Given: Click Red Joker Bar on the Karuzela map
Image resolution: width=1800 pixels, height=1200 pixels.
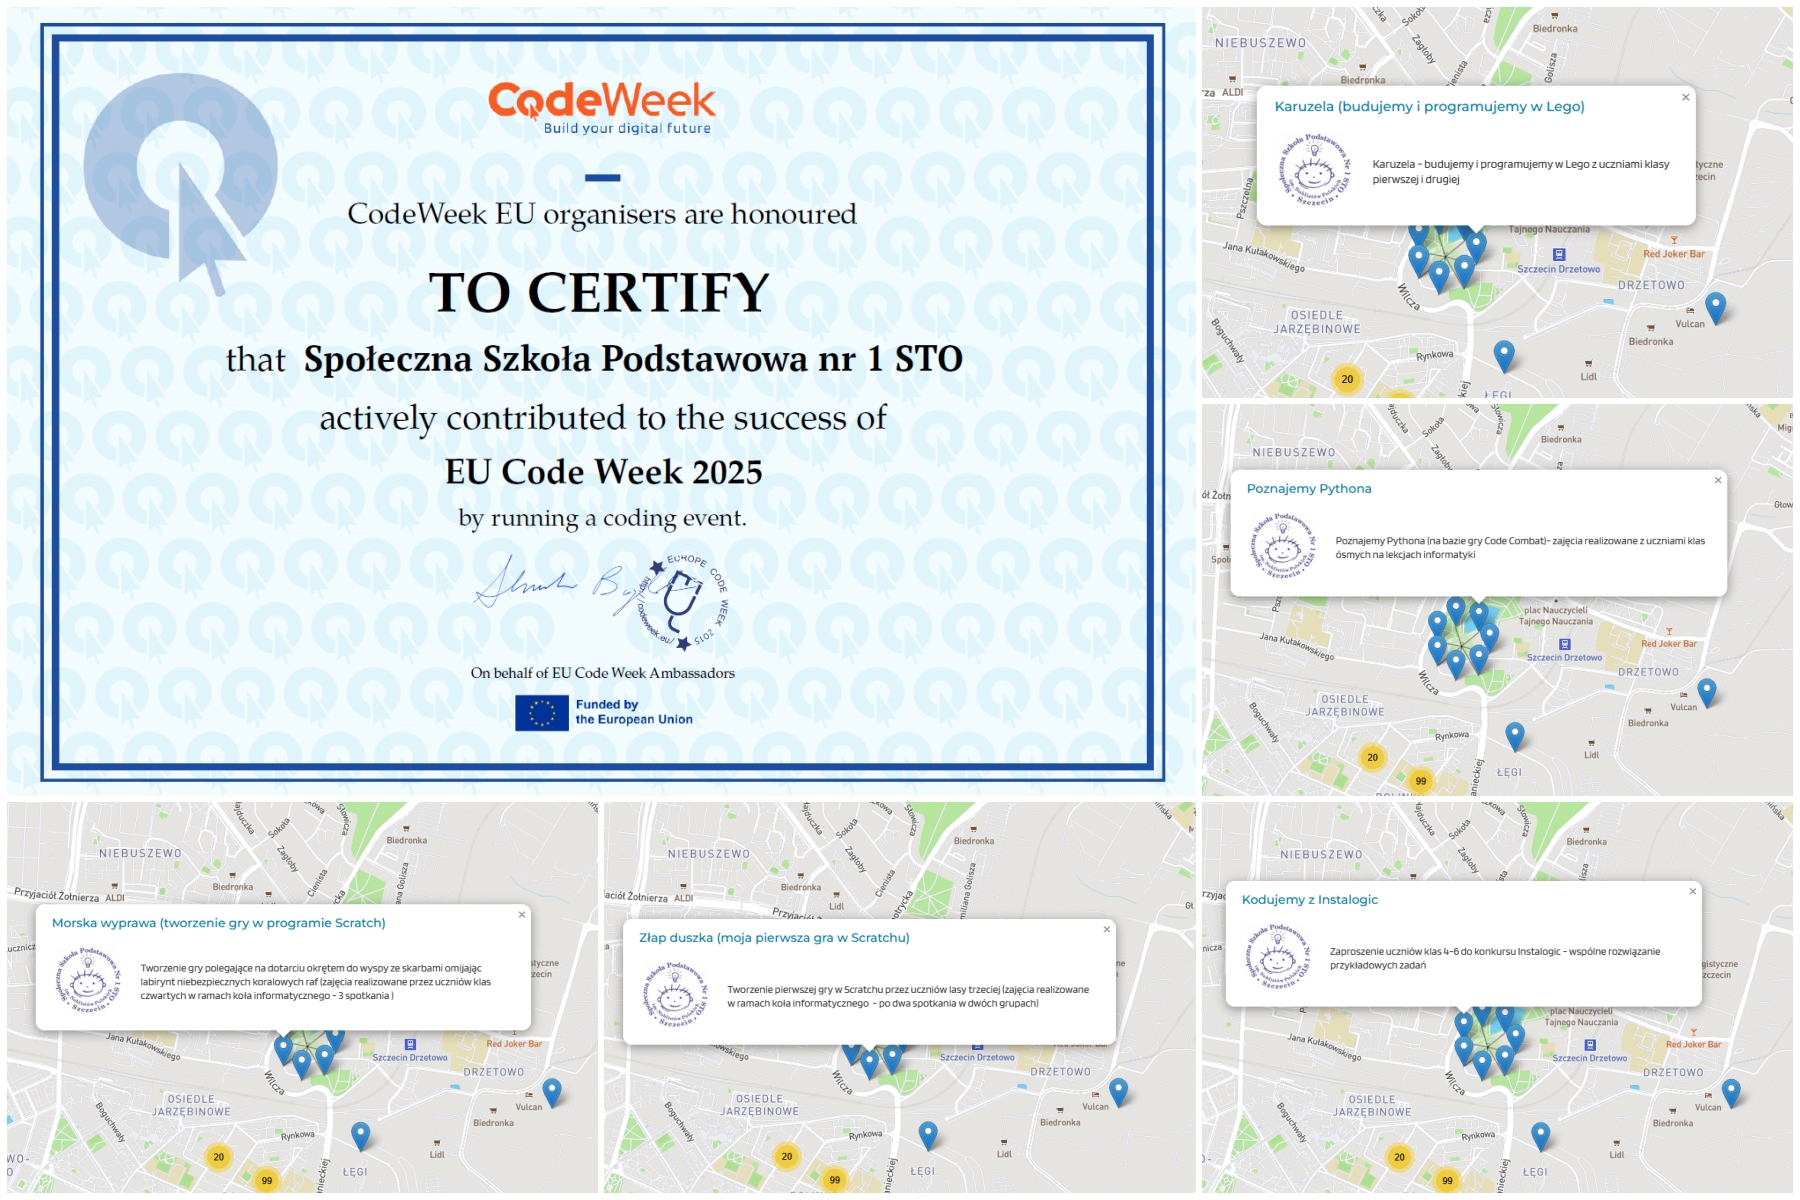Looking at the screenshot, I should coord(1673,254).
